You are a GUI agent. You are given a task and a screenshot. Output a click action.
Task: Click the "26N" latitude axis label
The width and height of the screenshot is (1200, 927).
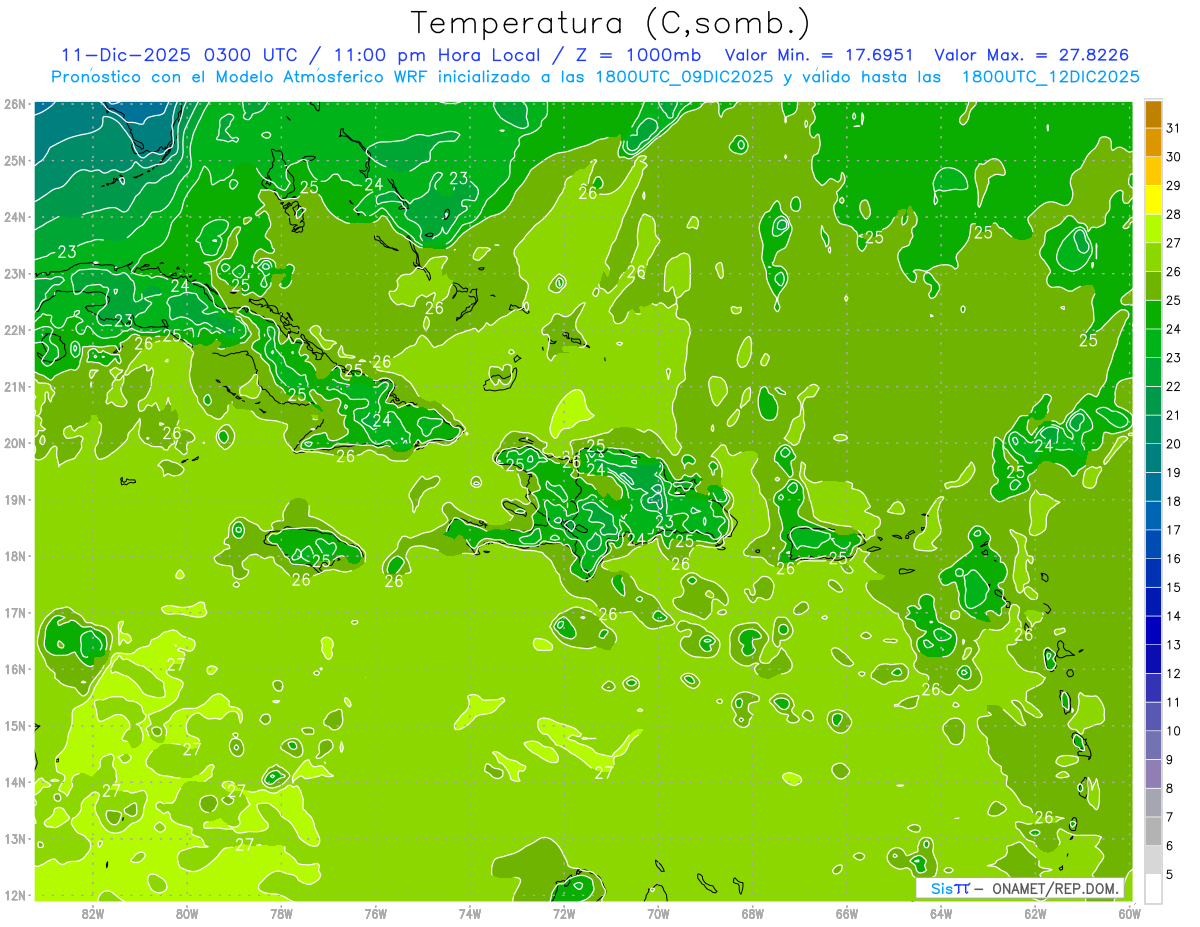(14, 104)
